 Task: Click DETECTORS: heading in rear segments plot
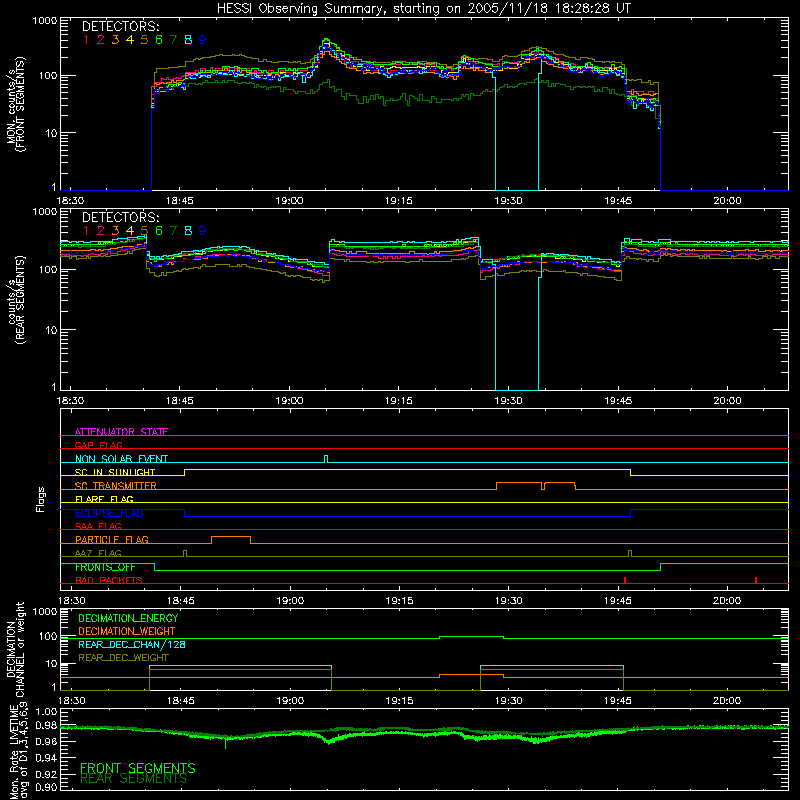point(121,217)
